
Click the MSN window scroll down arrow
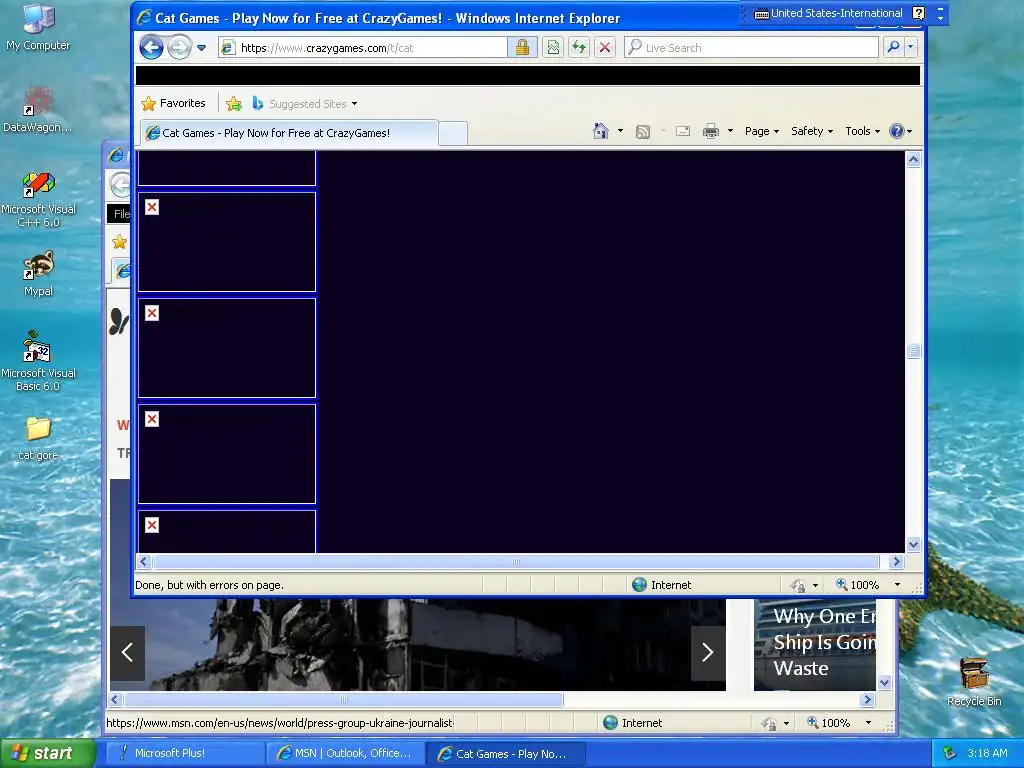click(885, 683)
